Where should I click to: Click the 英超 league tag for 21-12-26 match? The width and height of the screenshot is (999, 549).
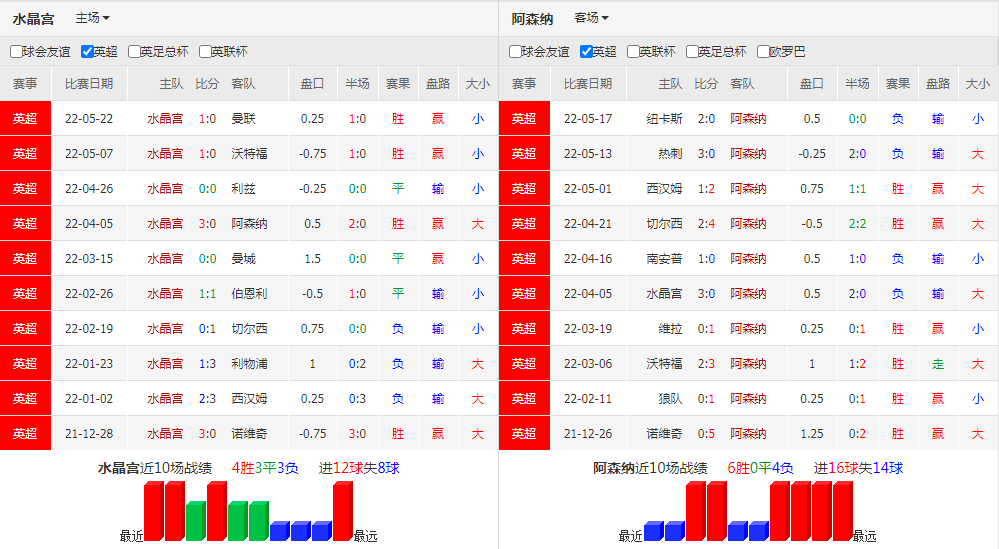pyautogui.click(x=524, y=433)
